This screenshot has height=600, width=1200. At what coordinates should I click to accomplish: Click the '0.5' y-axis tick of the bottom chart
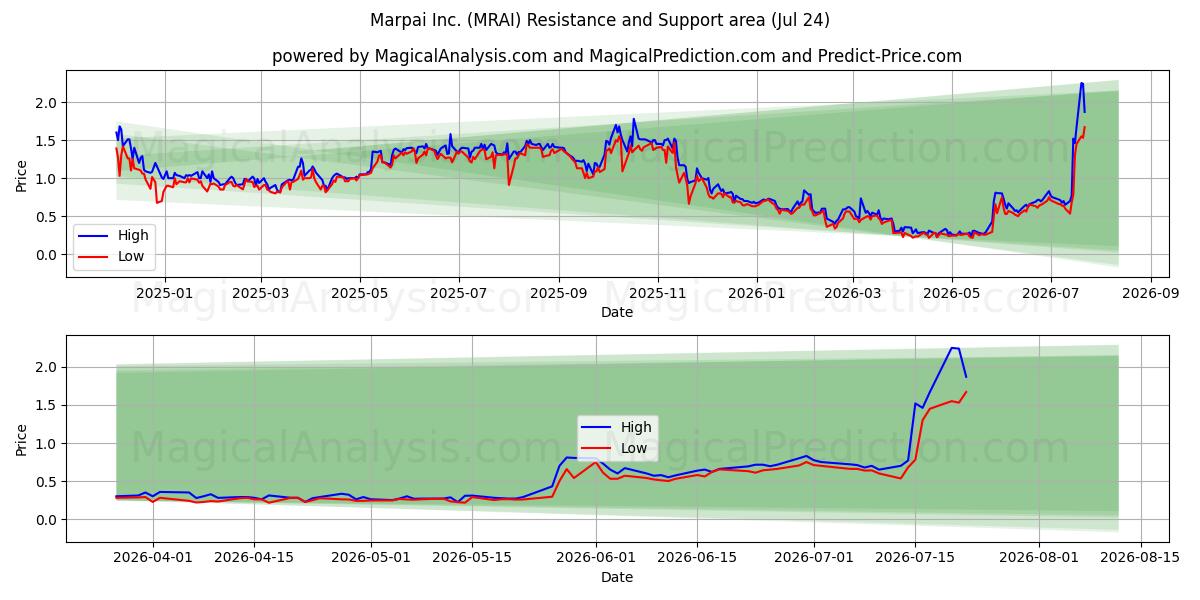[48, 482]
